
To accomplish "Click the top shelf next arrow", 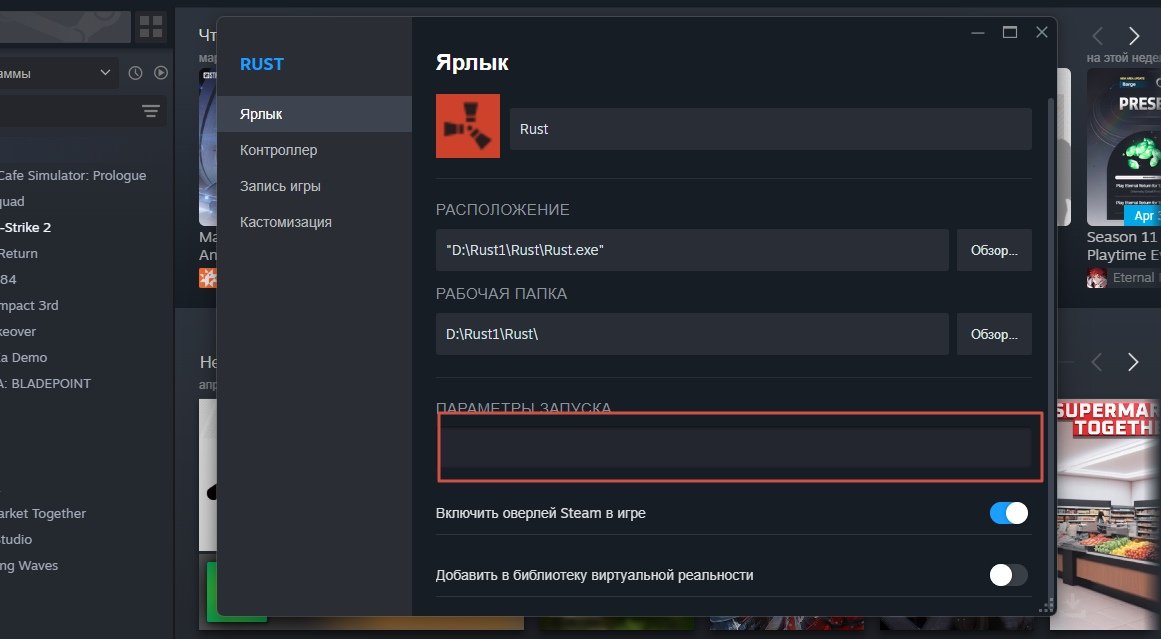I will coord(1133,36).
